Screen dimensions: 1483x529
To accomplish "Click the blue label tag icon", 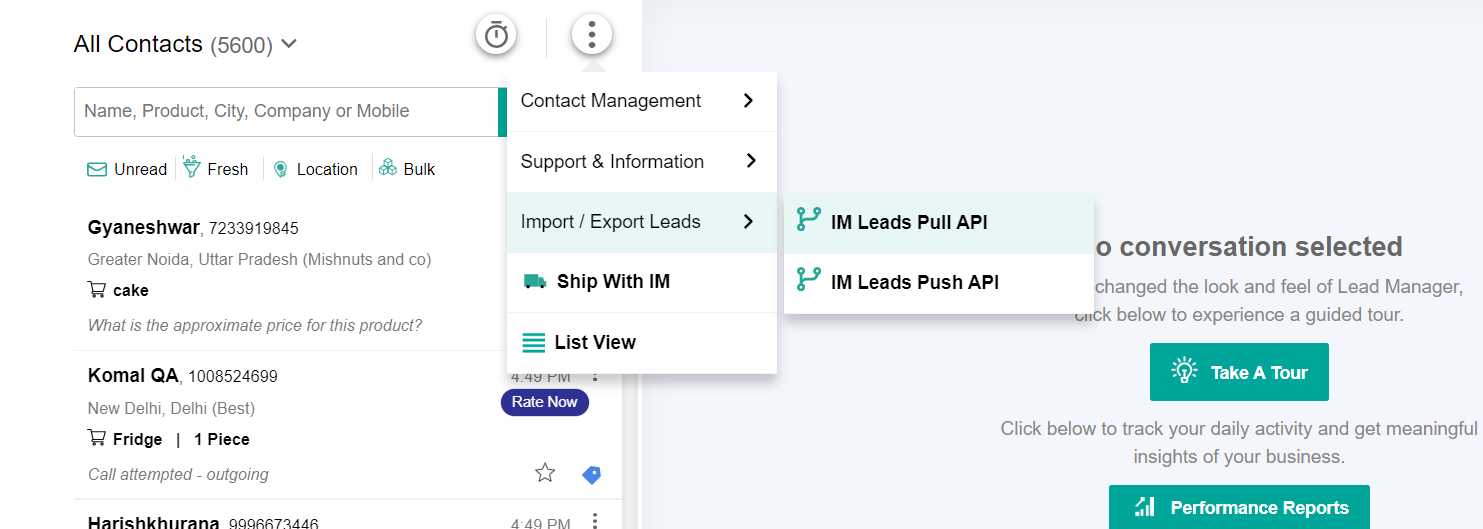I will [591, 475].
